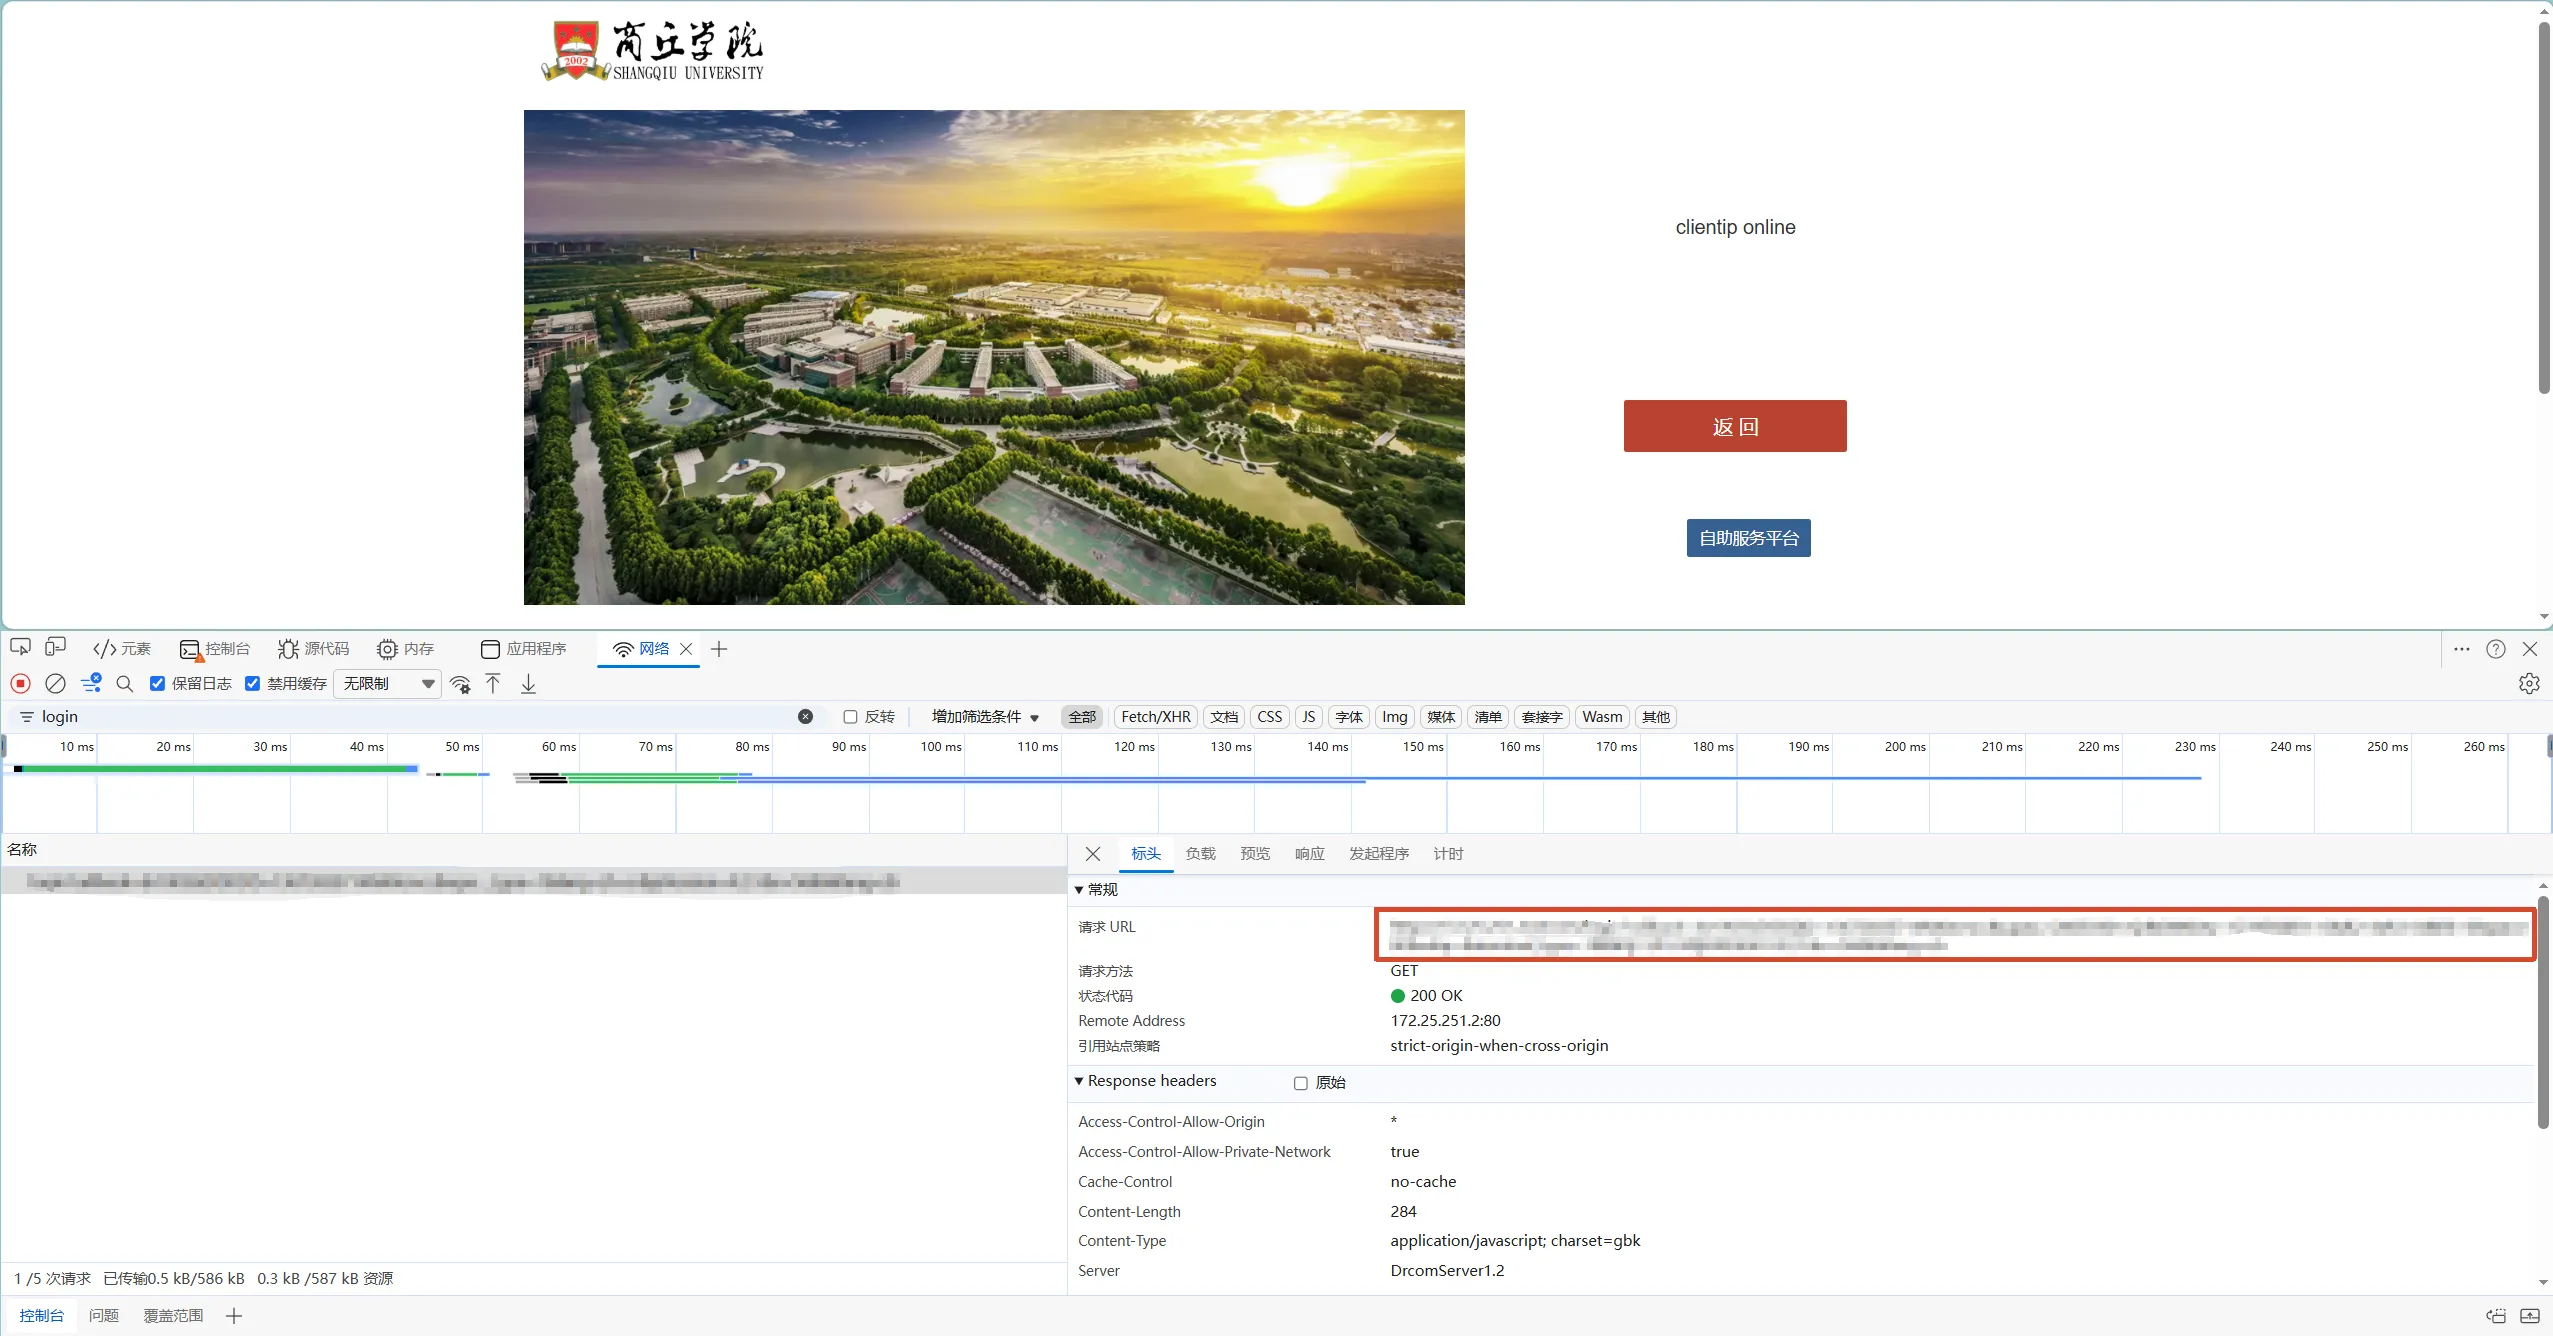Click the inspect element picker icon
This screenshot has height=1336, width=2553.
pos(20,648)
